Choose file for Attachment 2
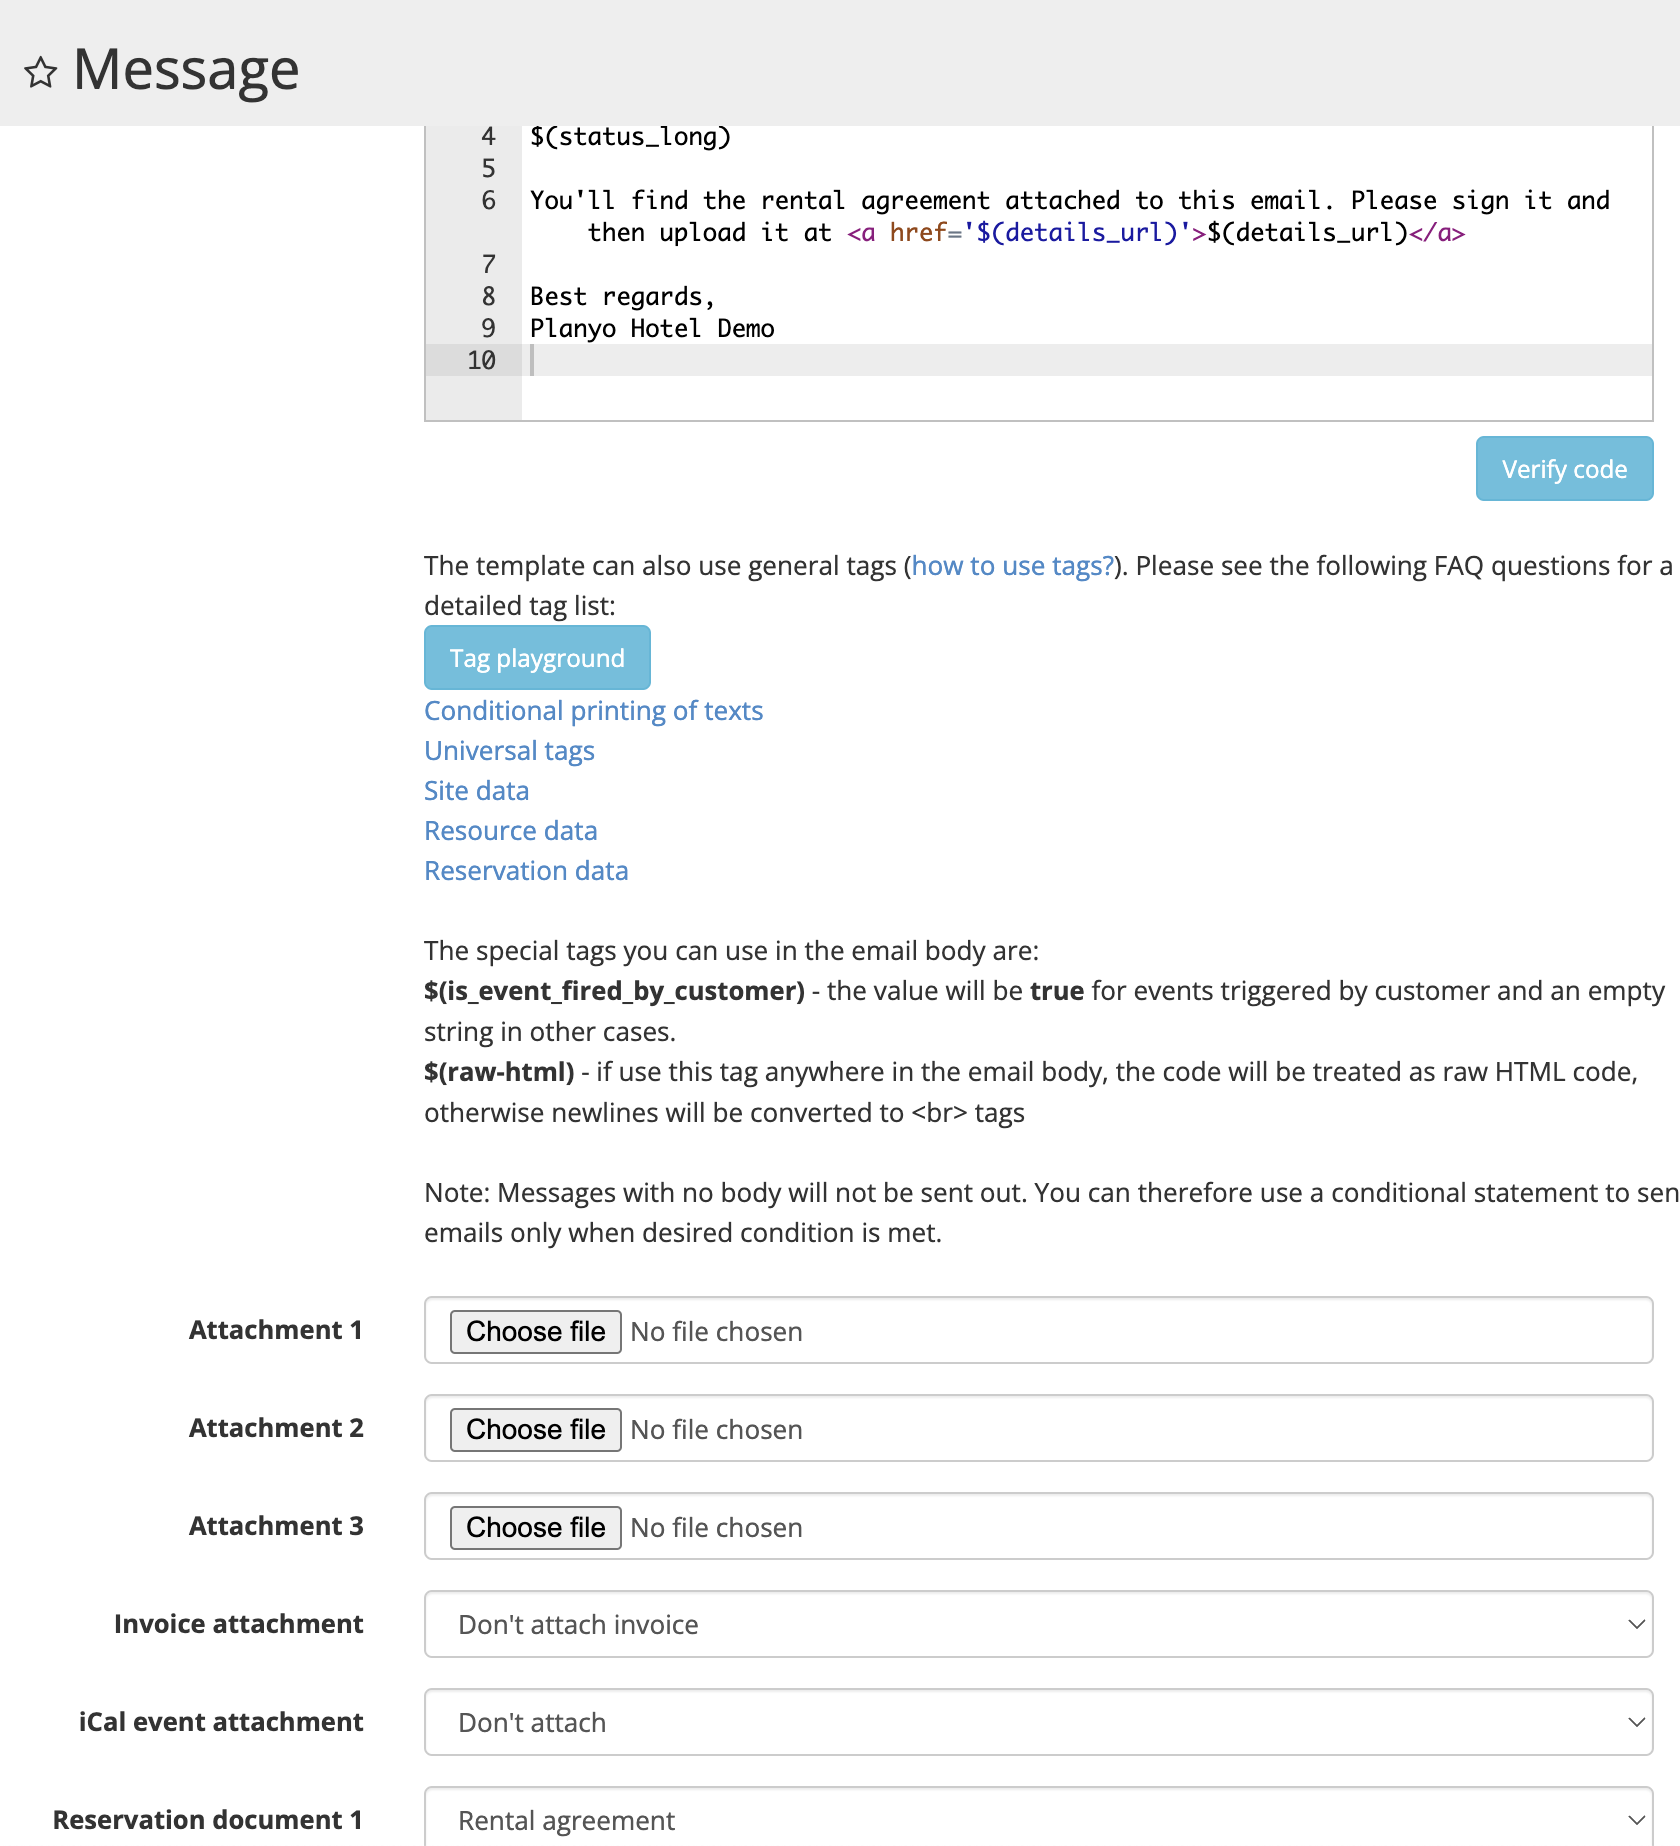 (535, 1429)
